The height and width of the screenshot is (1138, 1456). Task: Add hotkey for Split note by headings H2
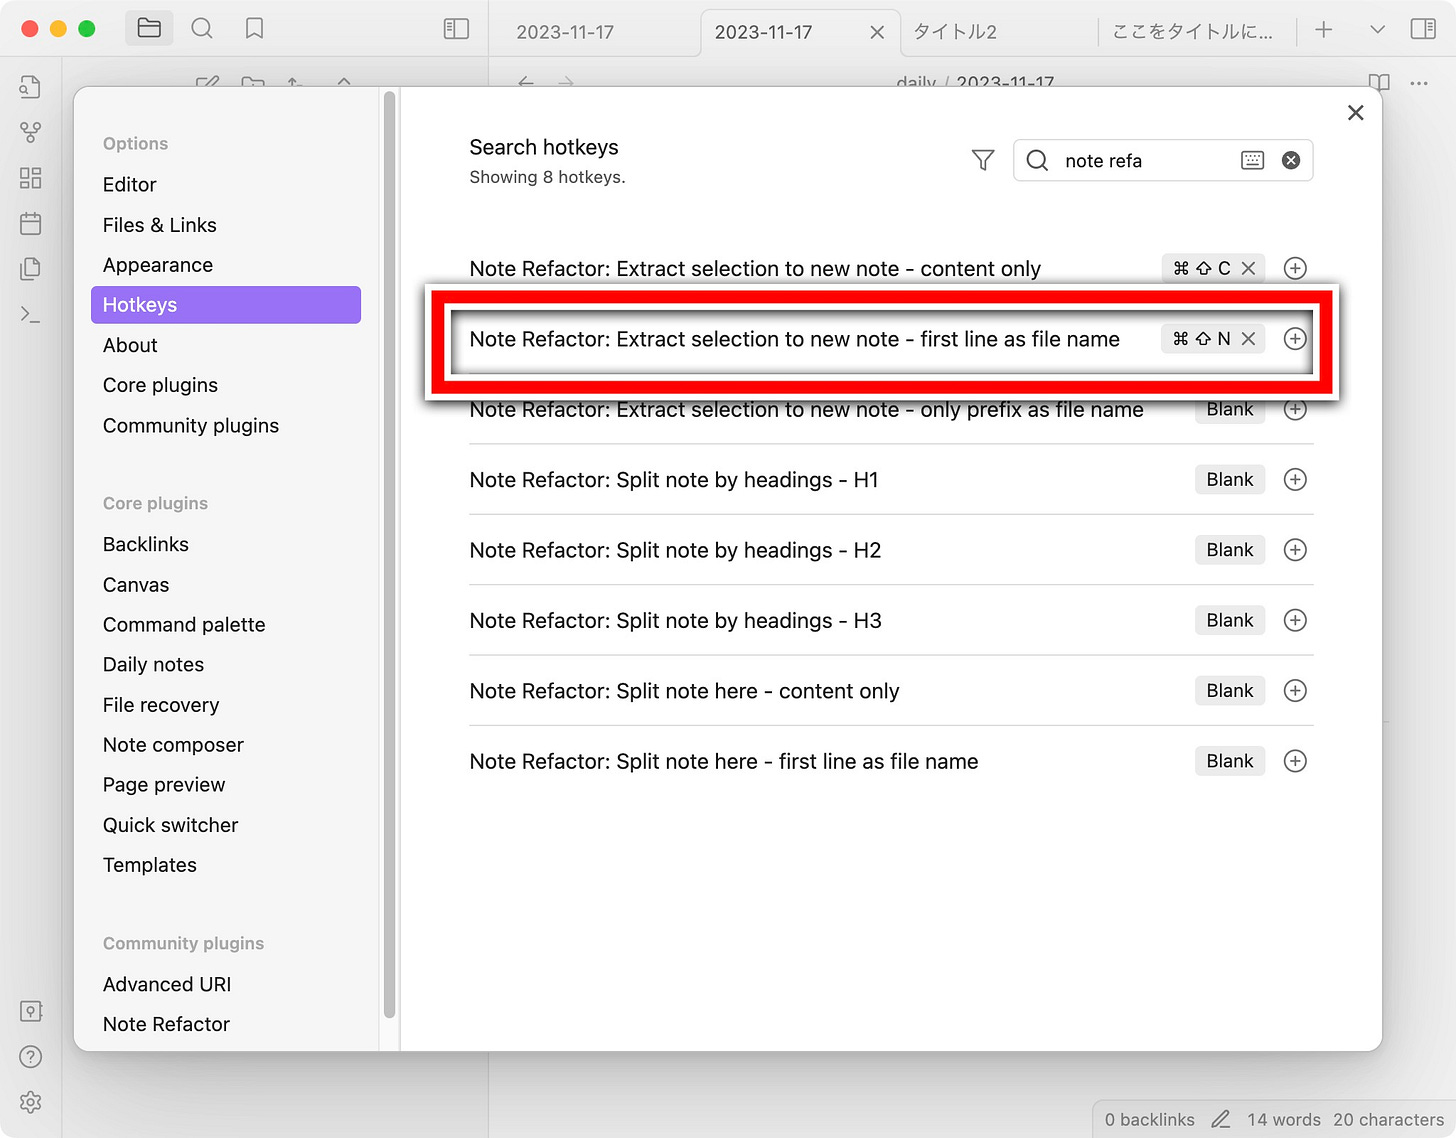(x=1295, y=550)
